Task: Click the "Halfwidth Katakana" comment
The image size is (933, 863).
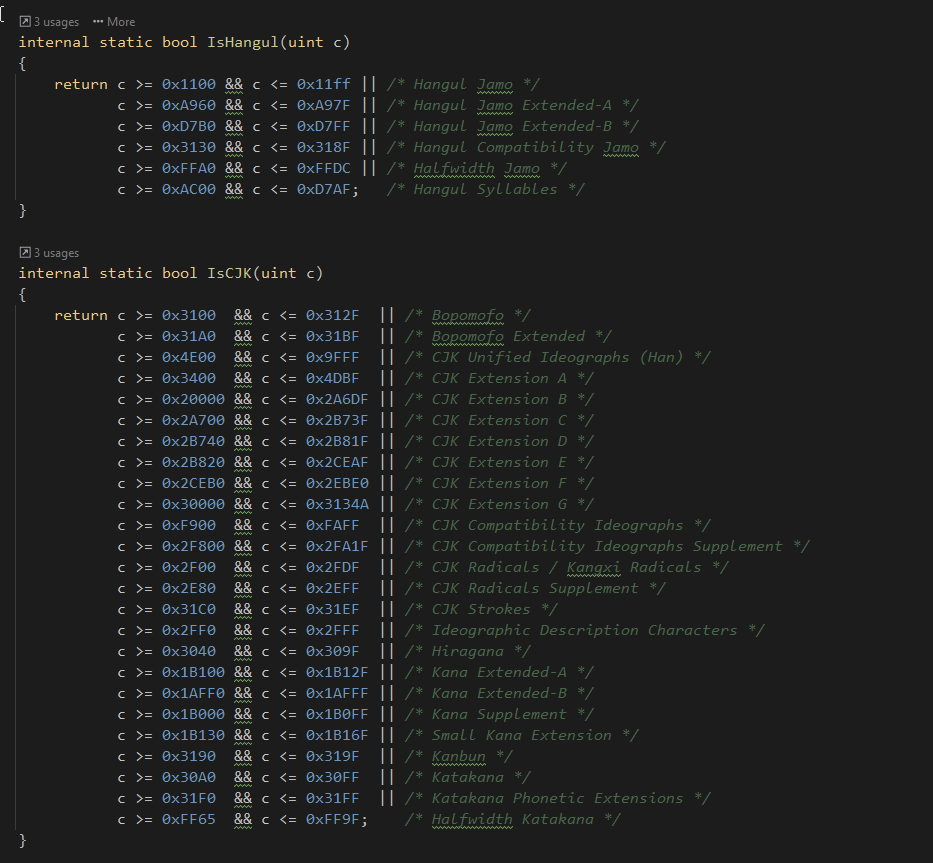Action: [x=513, y=819]
